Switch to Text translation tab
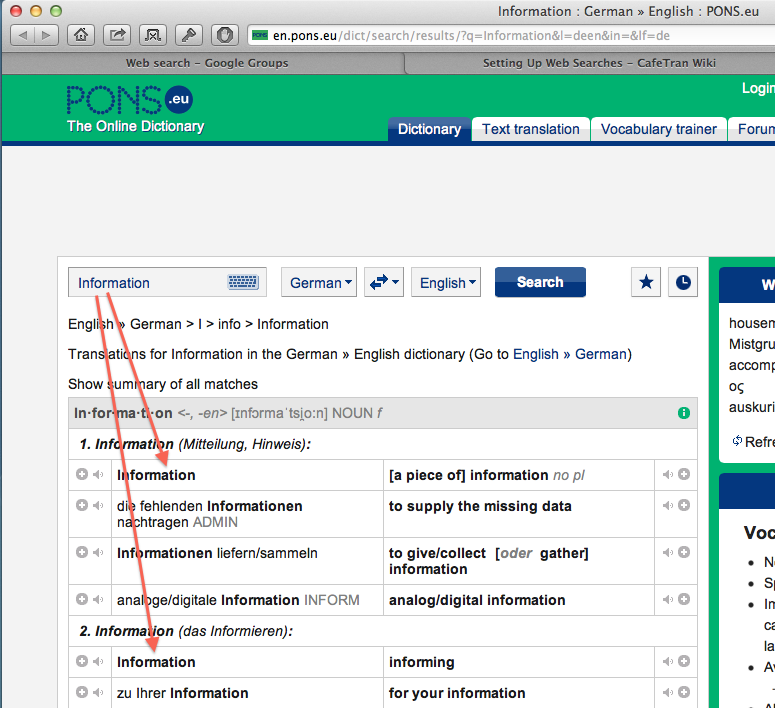775x708 pixels. pos(530,129)
